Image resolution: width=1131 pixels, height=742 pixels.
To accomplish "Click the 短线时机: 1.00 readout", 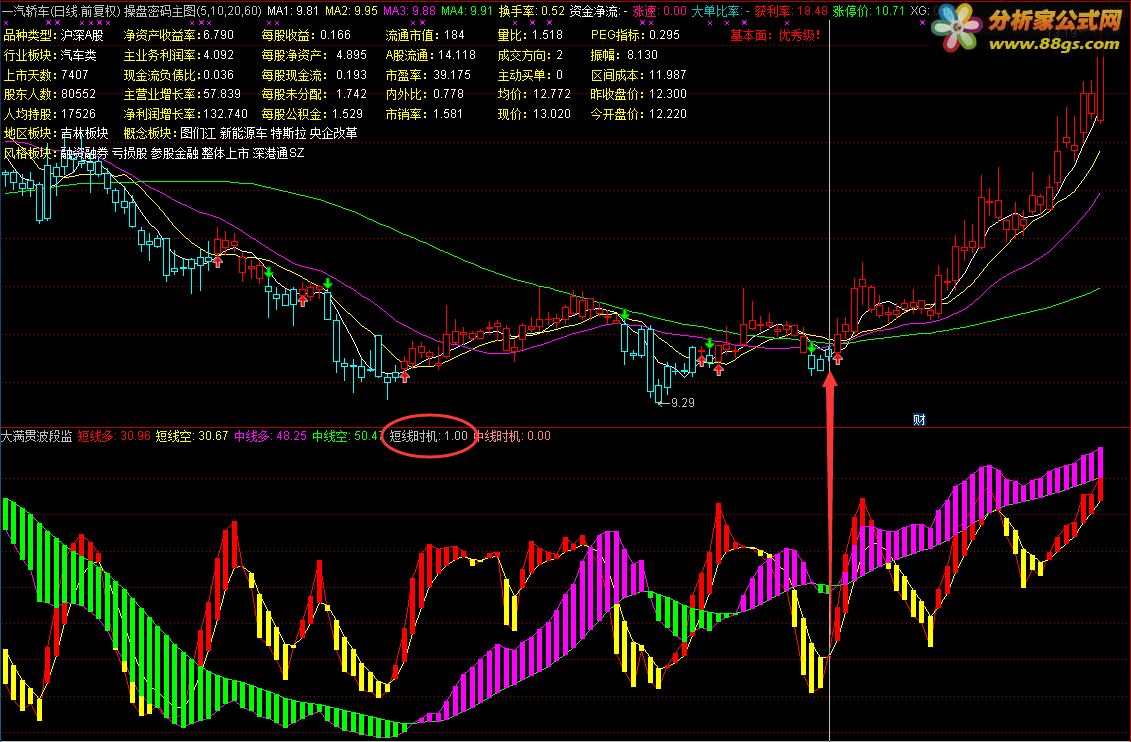I will coord(428,436).
